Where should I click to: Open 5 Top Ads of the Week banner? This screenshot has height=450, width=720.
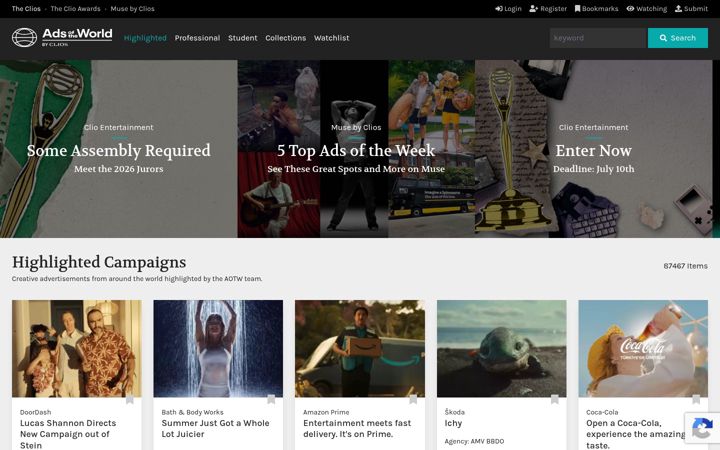tap(356, 149)
